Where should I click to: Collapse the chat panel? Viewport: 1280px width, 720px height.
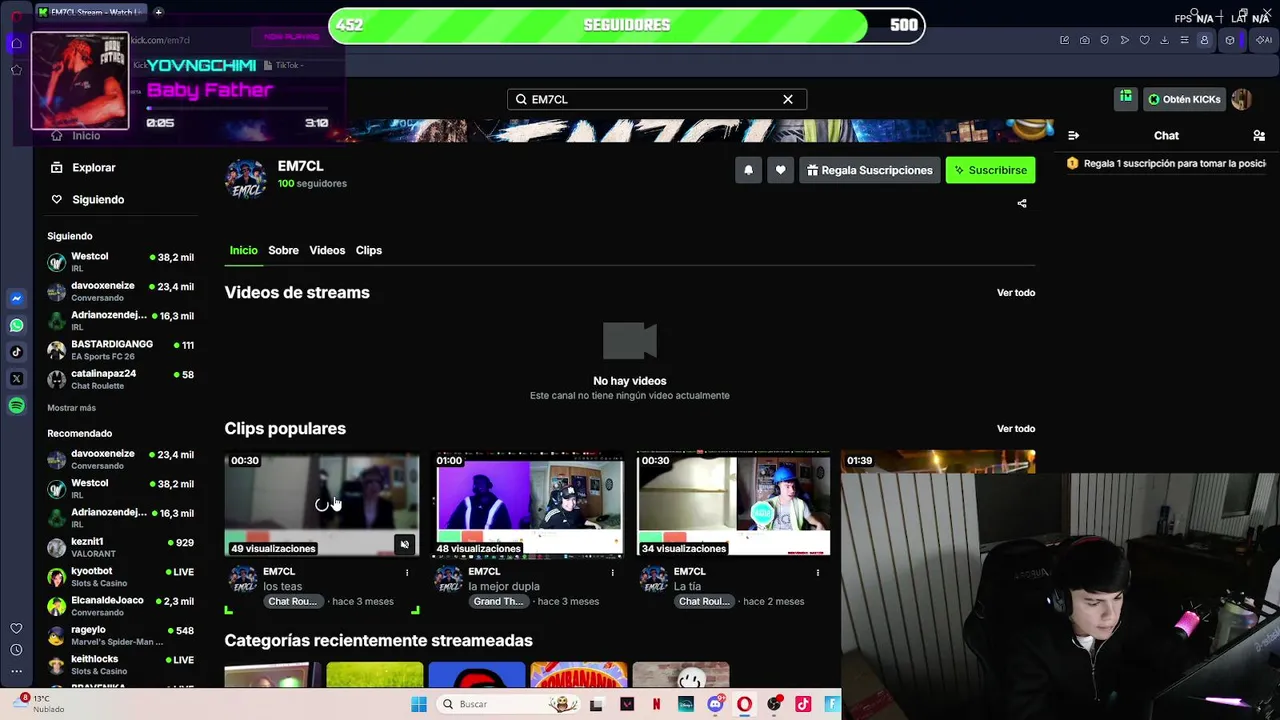[x=1073, y=135]
